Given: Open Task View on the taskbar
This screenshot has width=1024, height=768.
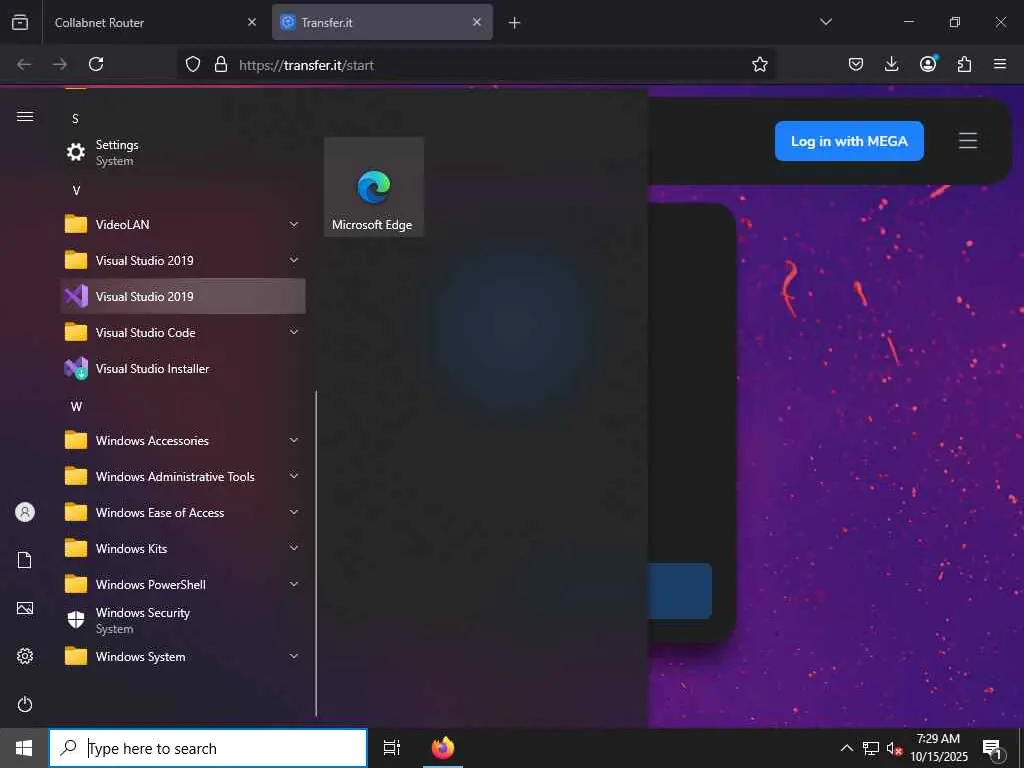Looking at the screenshot, I should click(x=392, y=748).
